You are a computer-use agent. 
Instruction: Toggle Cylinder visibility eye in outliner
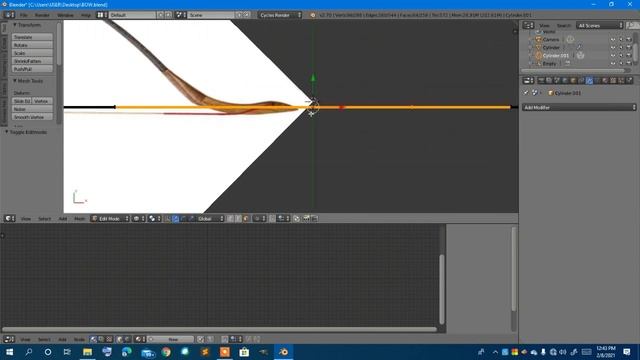[613, 48]
